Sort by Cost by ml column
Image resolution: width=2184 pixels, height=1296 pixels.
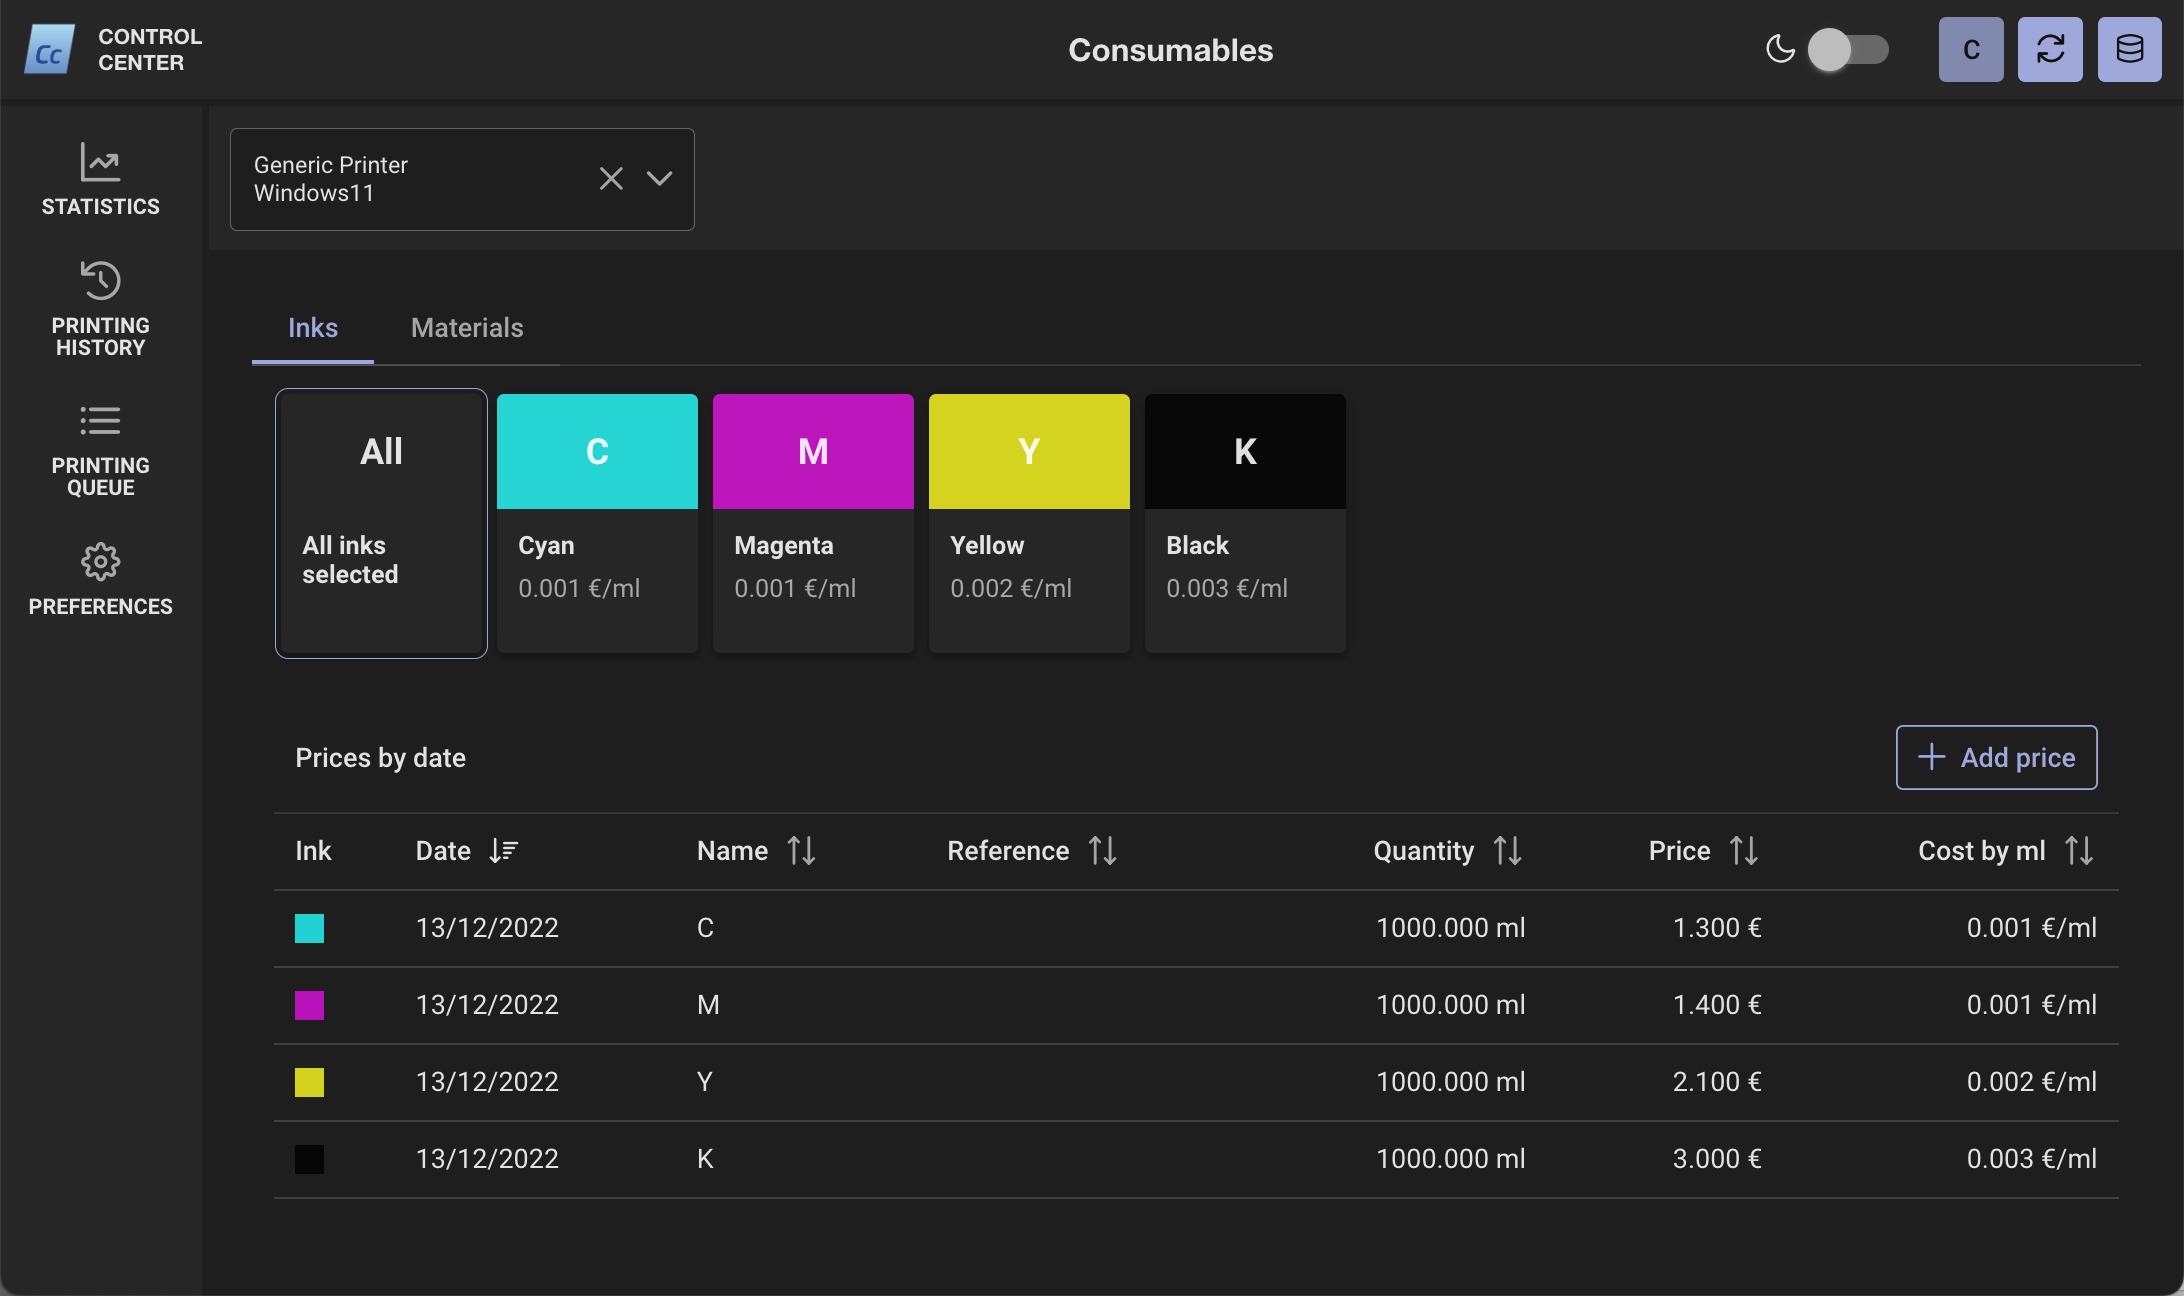2078,851
